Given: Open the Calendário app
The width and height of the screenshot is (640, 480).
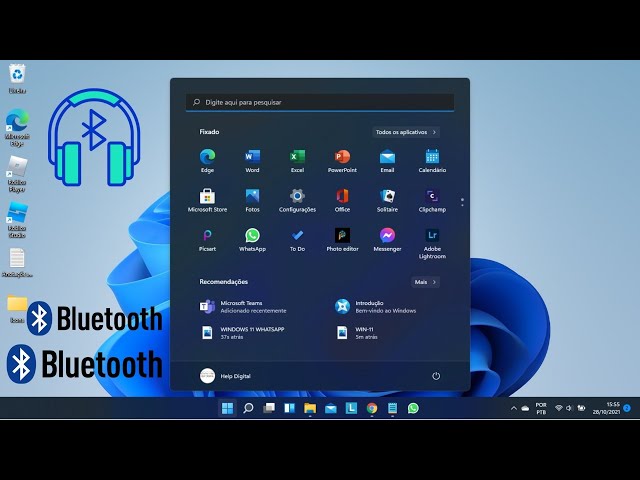Looking at the screenshot, I should point(432,161).
